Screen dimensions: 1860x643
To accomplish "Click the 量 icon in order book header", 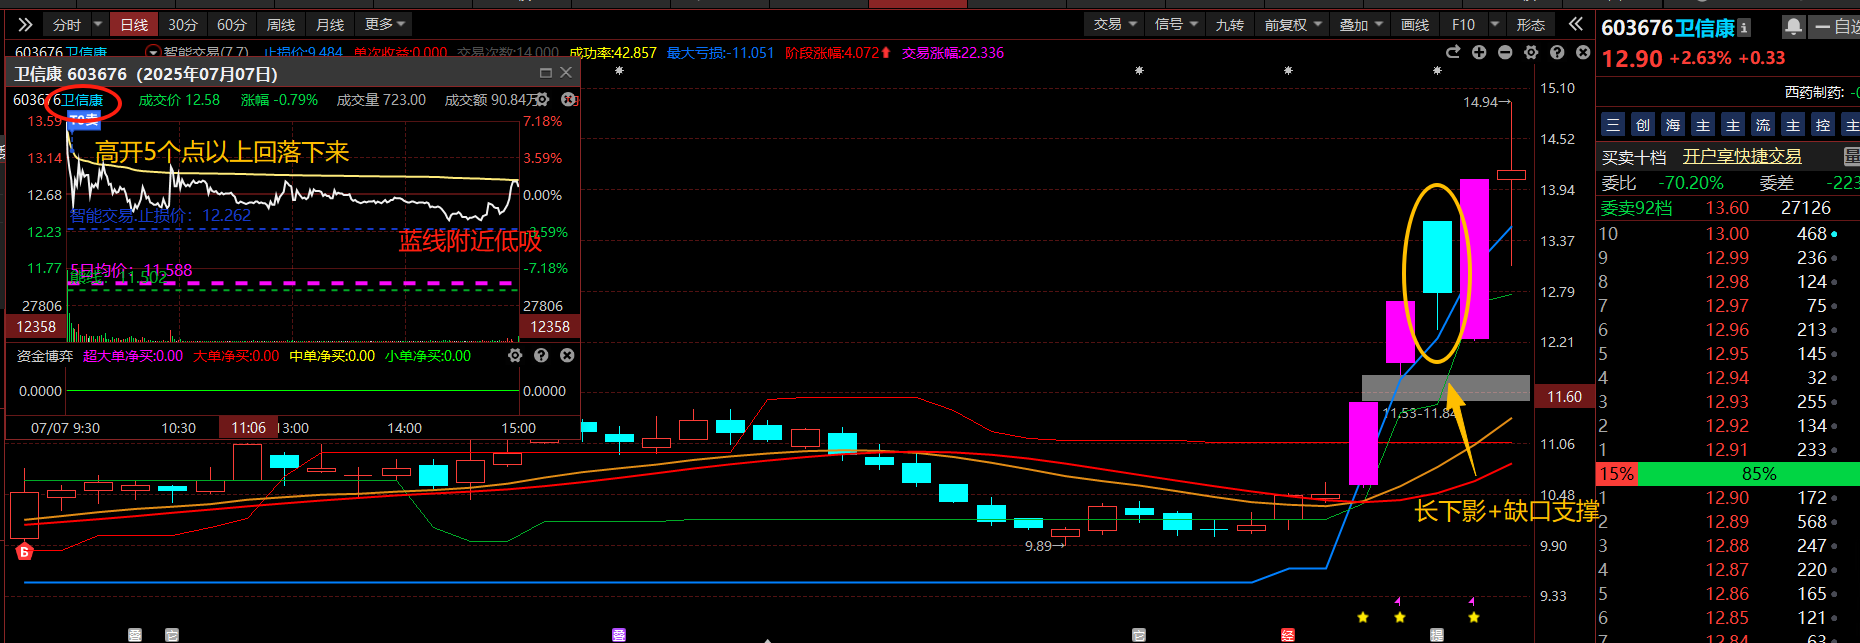I will [1852, 156].
